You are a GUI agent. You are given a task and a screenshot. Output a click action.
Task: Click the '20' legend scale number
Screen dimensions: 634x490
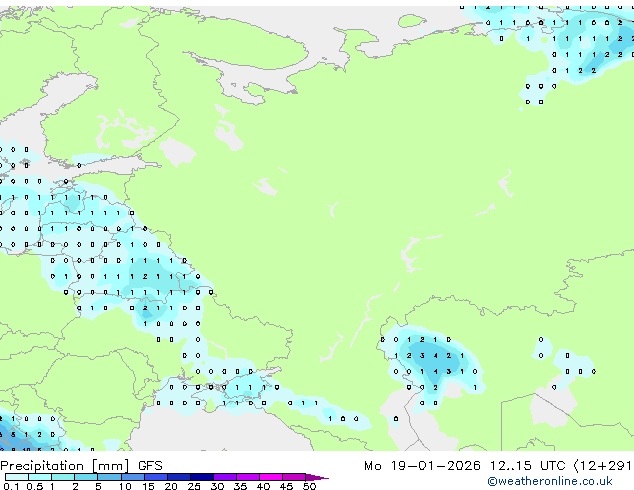coord(171,486)
